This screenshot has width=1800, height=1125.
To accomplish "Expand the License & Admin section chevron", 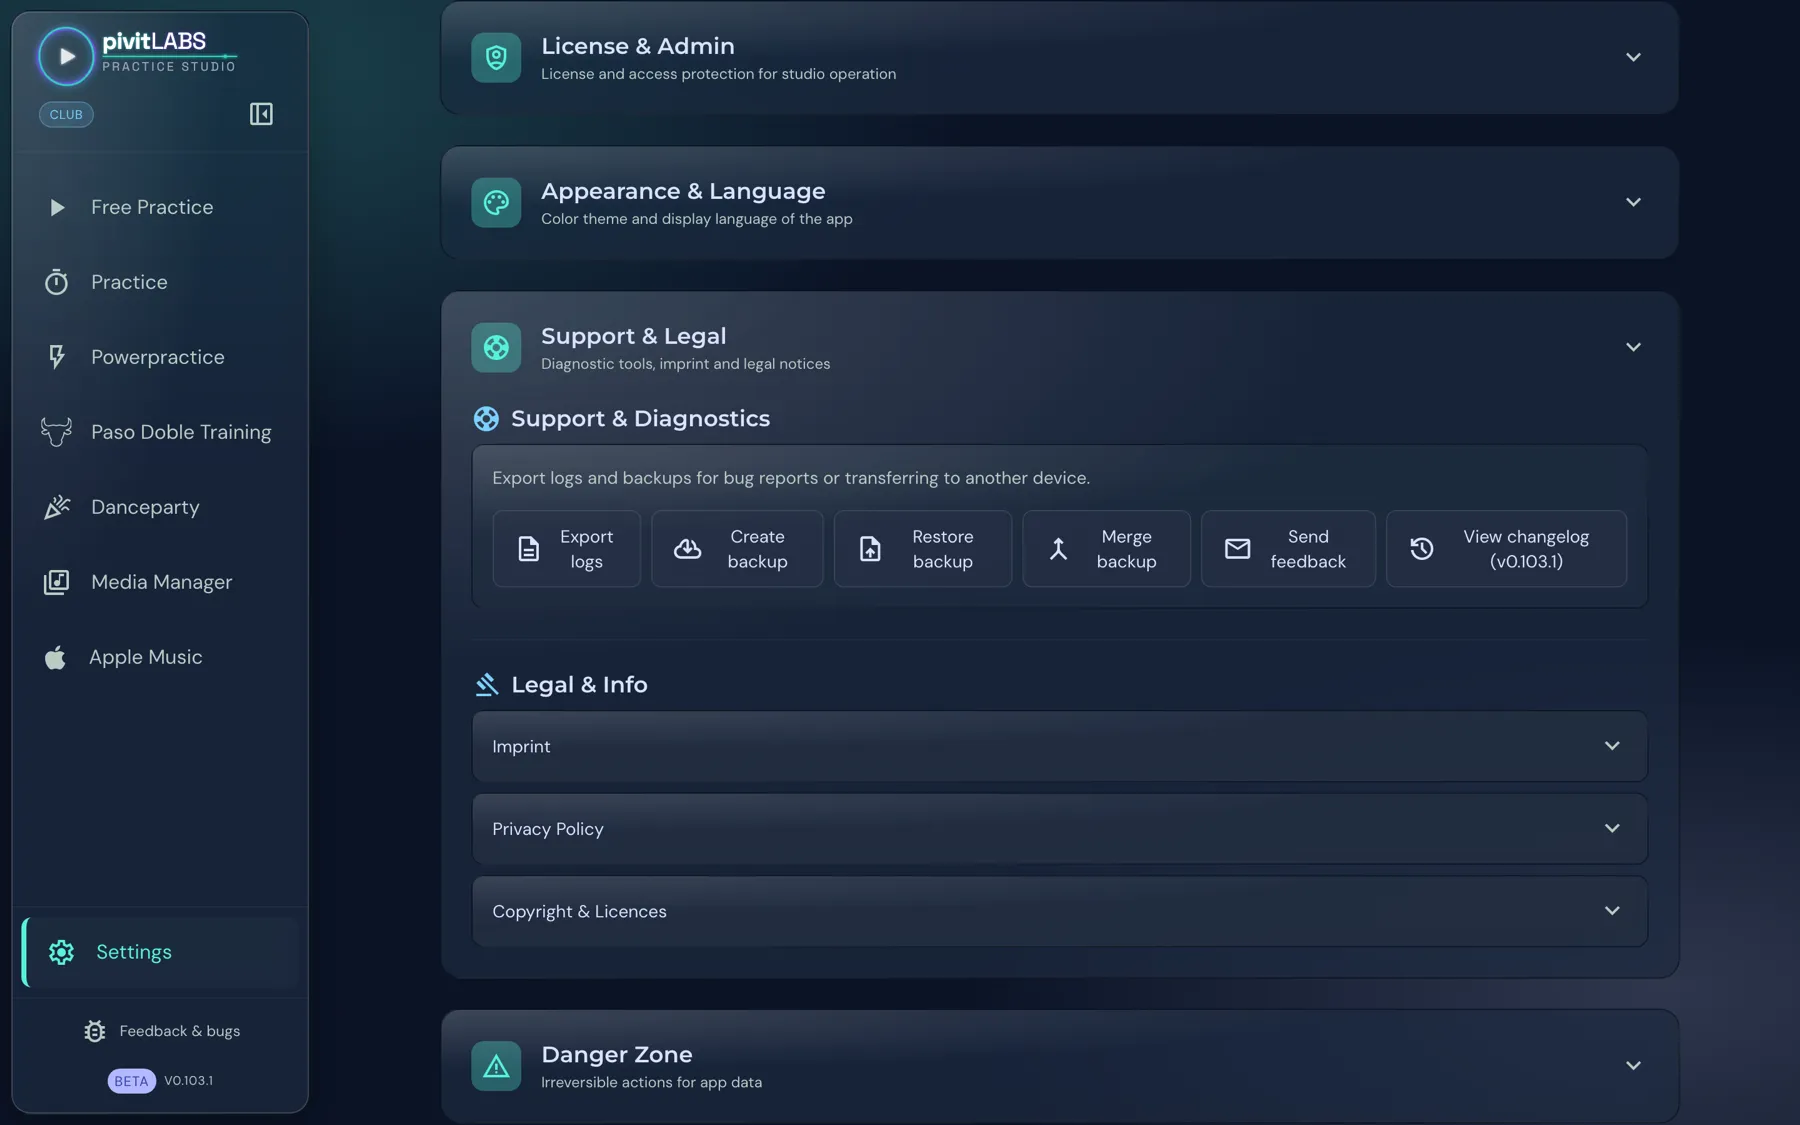I will pos(1633,57).
